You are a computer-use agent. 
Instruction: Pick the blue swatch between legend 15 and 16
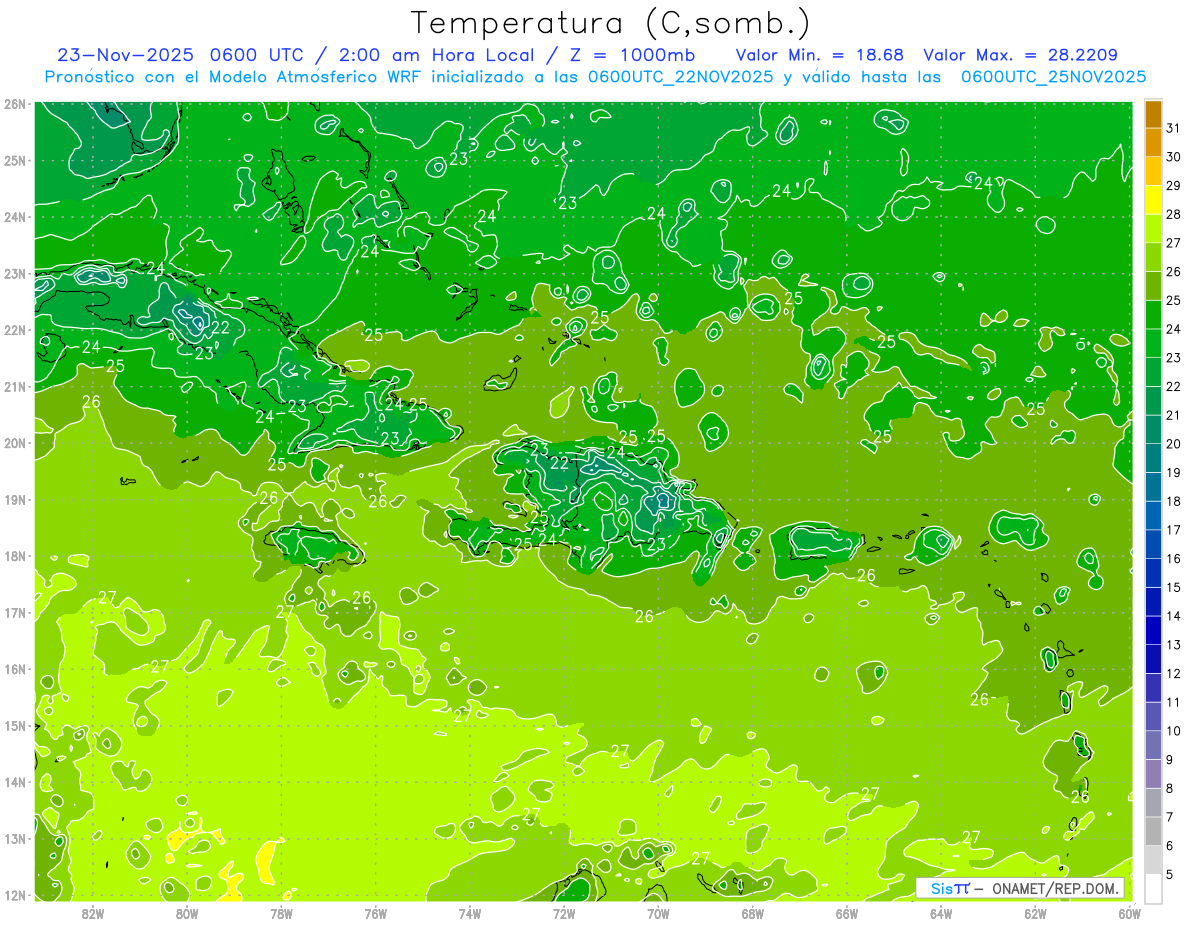pos(1154,573)
